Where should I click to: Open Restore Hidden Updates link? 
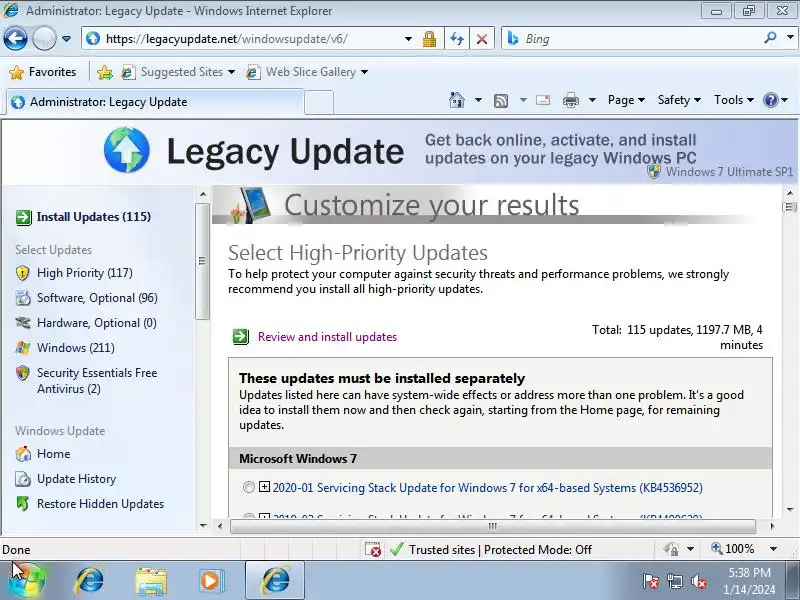point(101,504)
